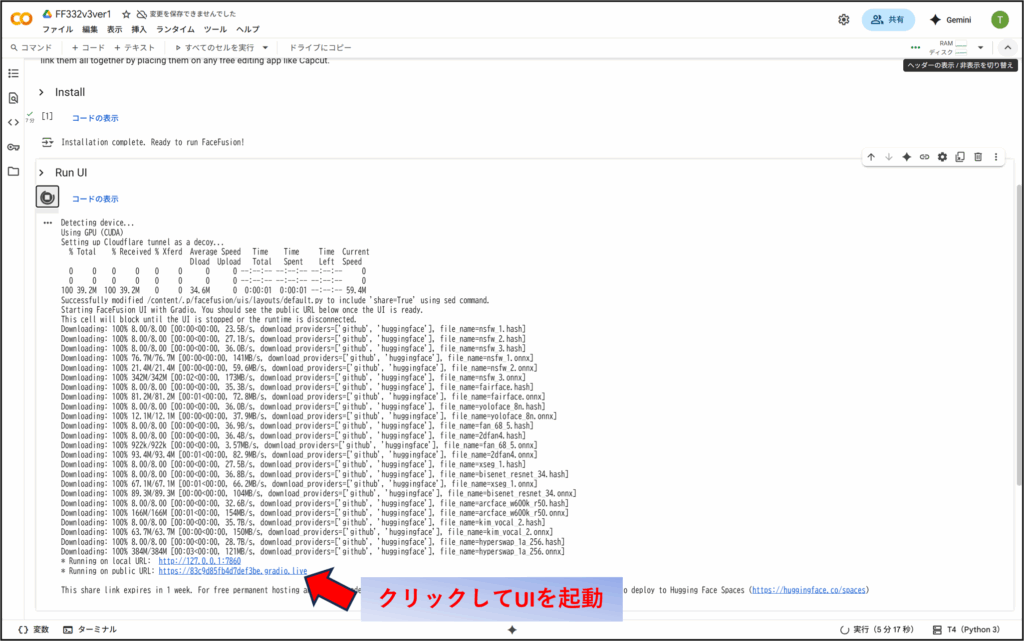Click the Gemini sparkle in the bottom bar

(x=512, y=630)
